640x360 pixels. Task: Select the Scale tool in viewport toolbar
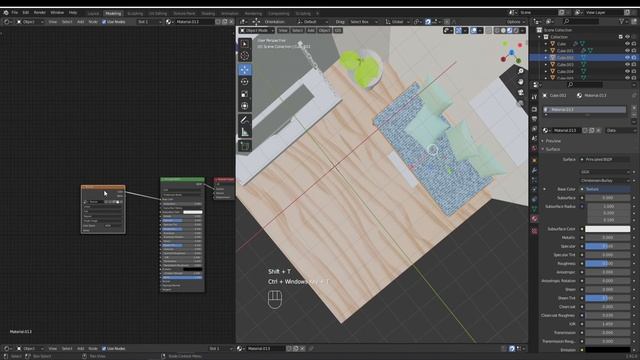tap(244, 94)
